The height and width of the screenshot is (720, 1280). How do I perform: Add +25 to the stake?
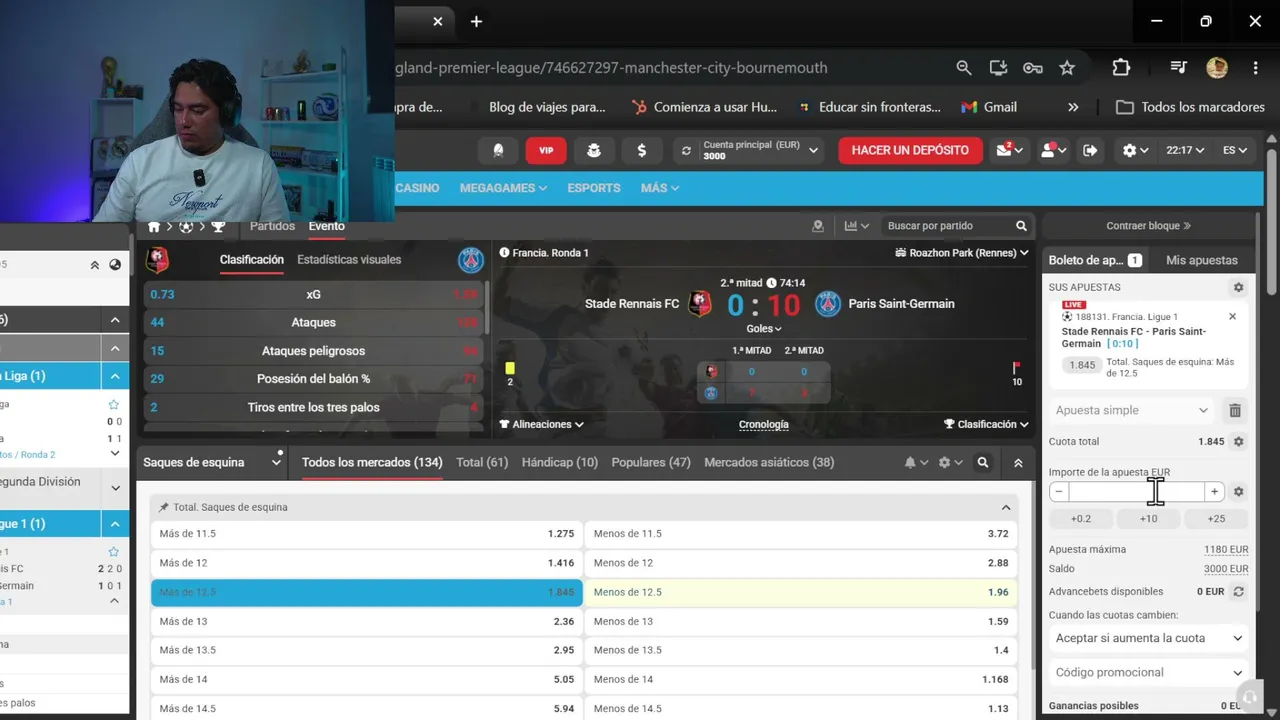(1216, 518)
